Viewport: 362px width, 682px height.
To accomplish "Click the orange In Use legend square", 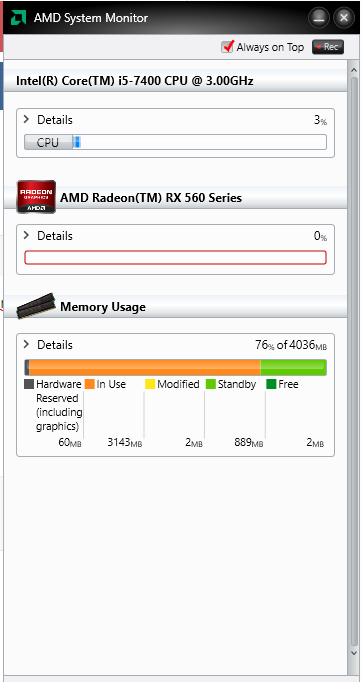I will (90, 384).
